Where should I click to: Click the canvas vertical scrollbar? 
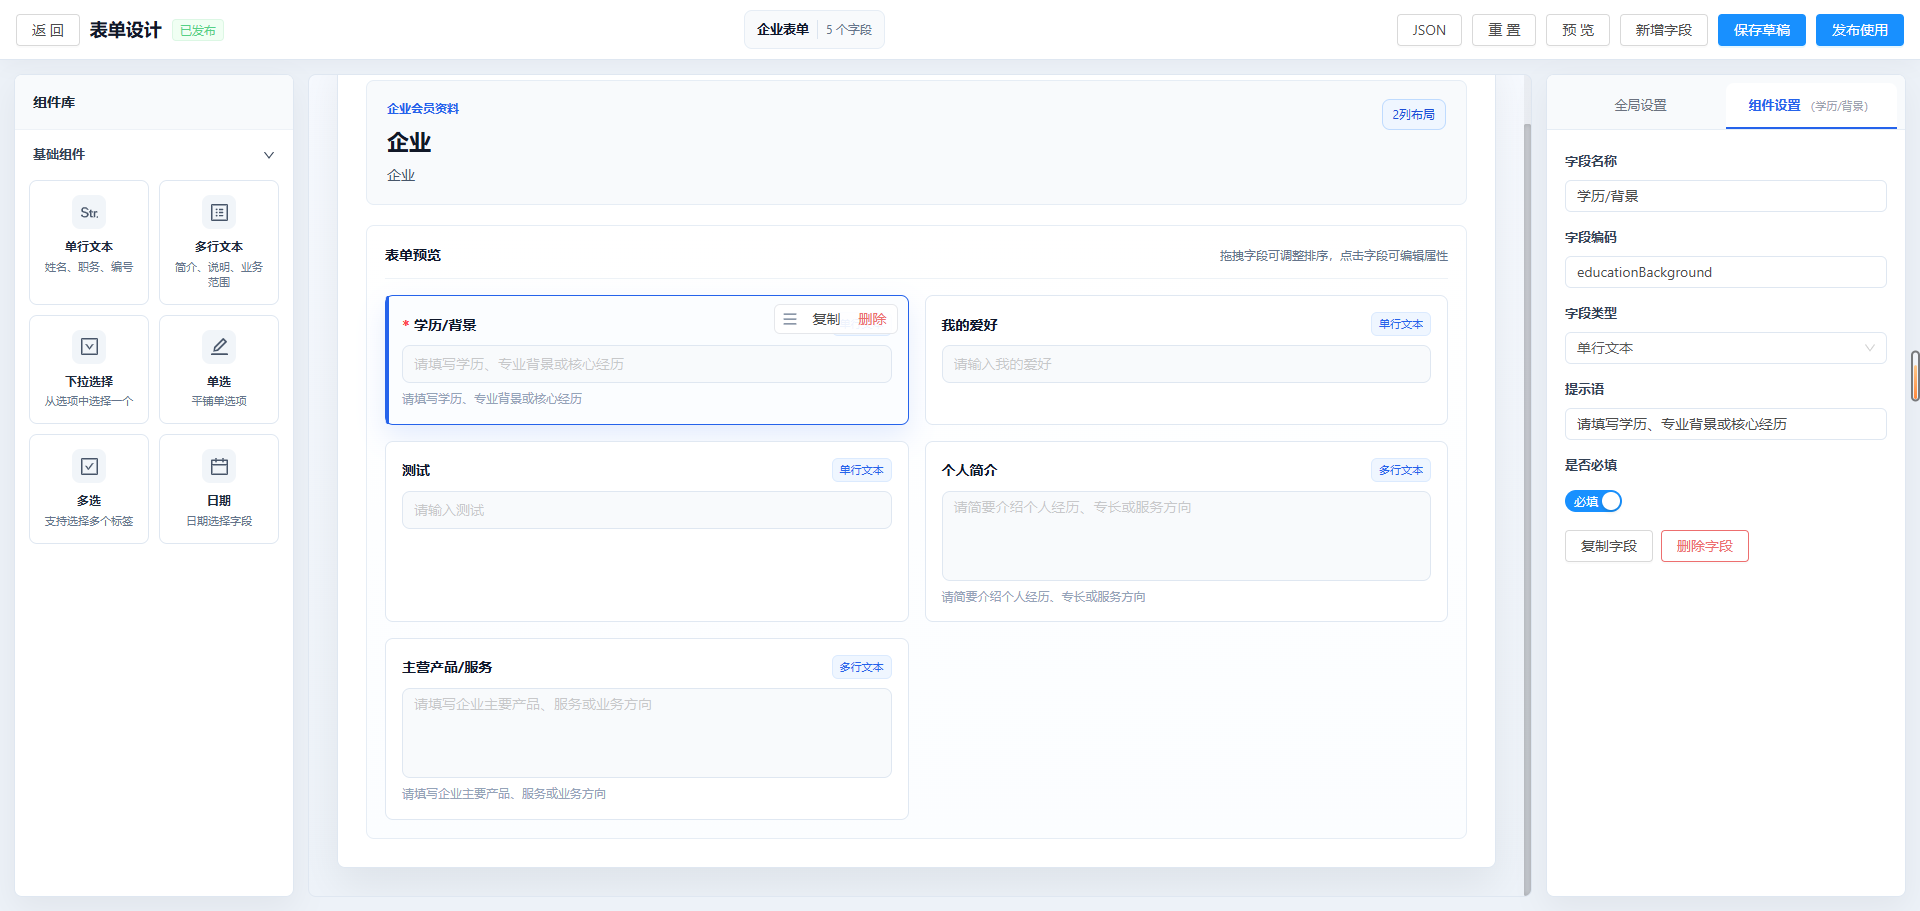point(1526,500)
